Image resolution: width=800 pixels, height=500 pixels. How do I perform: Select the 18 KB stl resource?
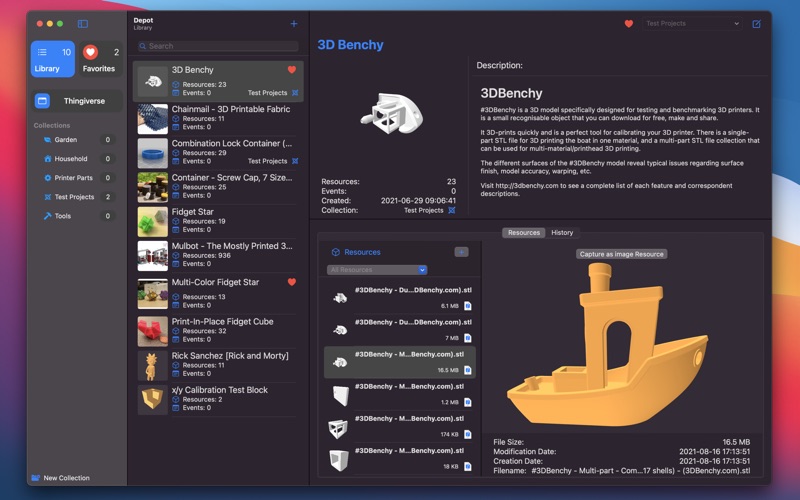coord(400,459)
